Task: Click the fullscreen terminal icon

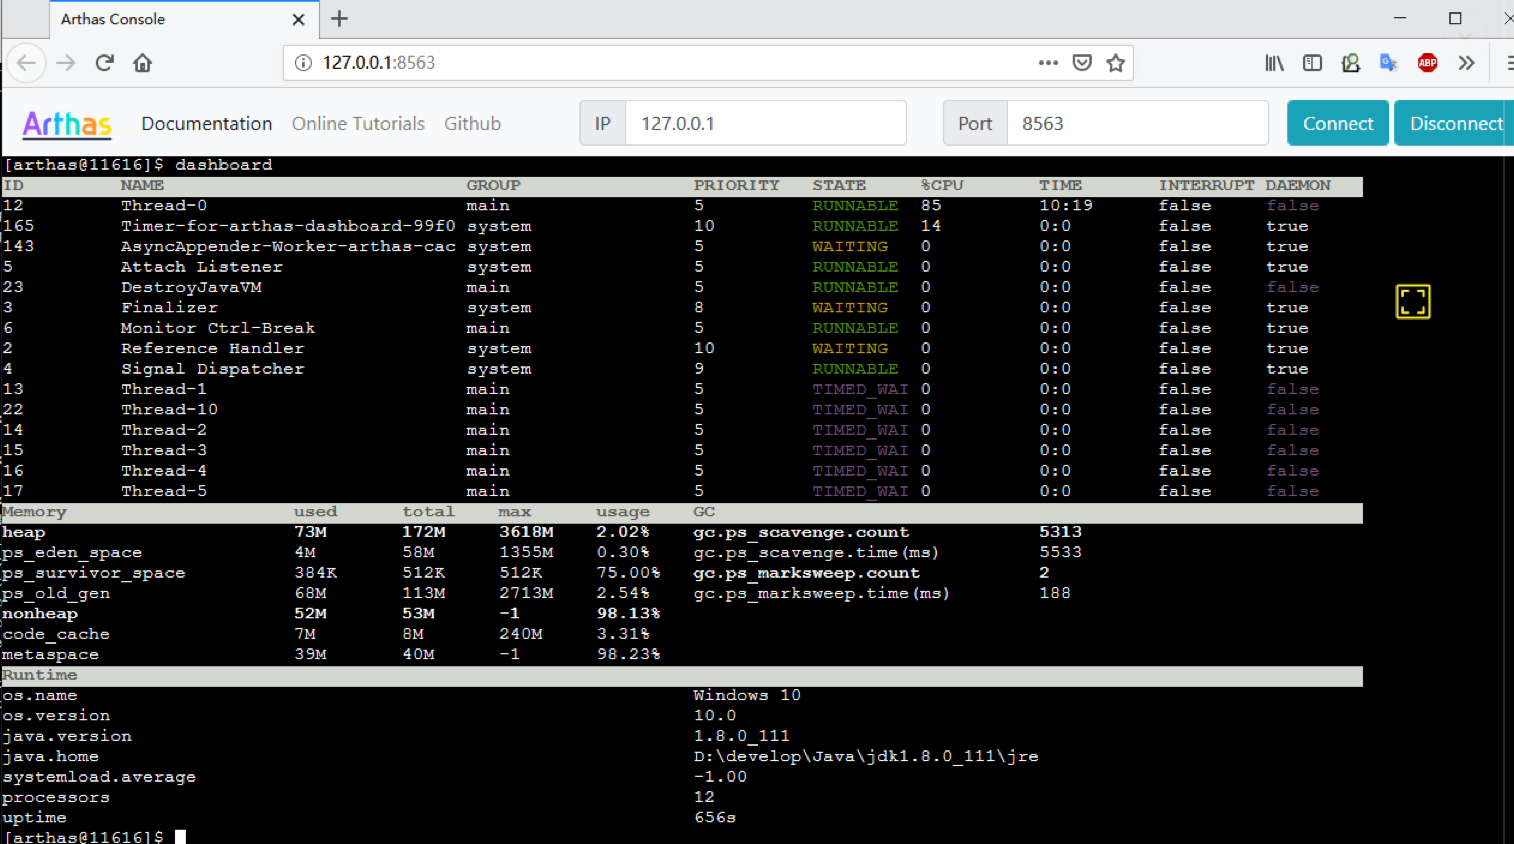Action: coord(1412,301)
